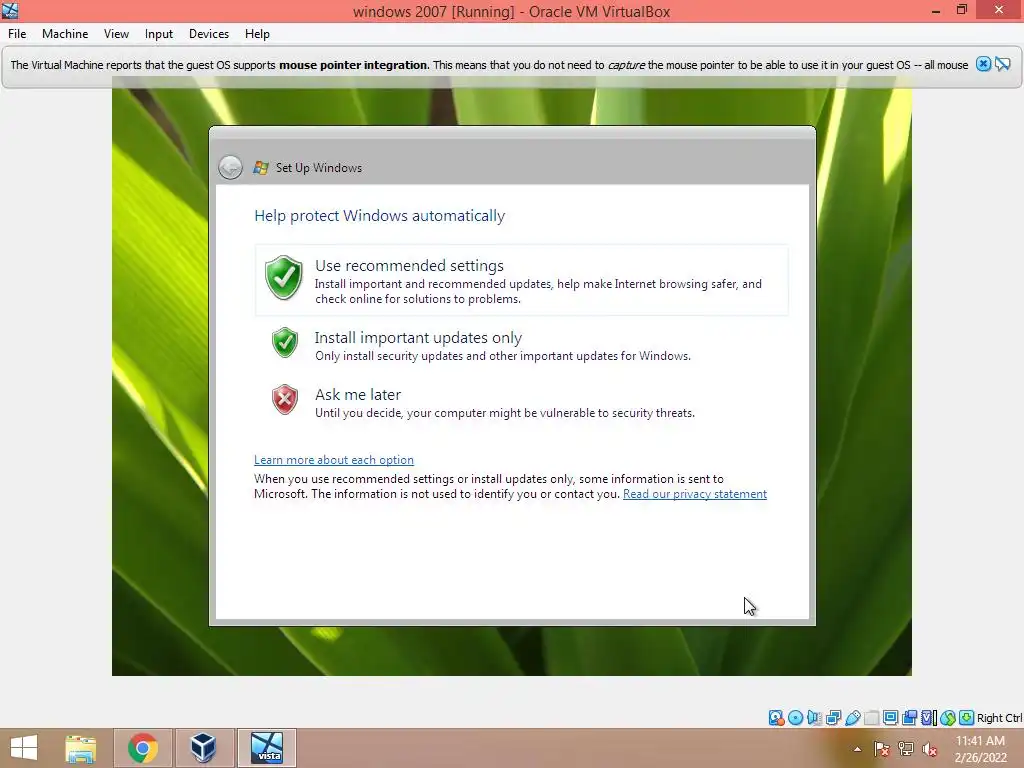
Task: Click the network tray icon
Action: [906, 749]
